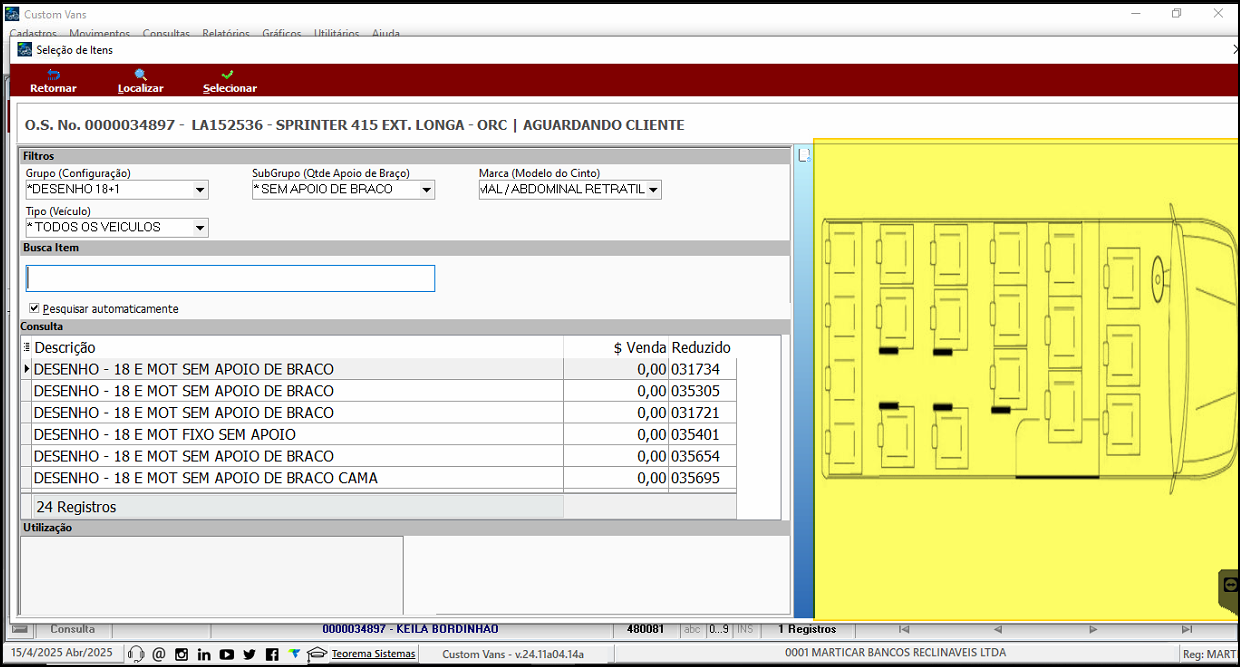
Task: Select the row with code 035305
Action: pos(378,391)
